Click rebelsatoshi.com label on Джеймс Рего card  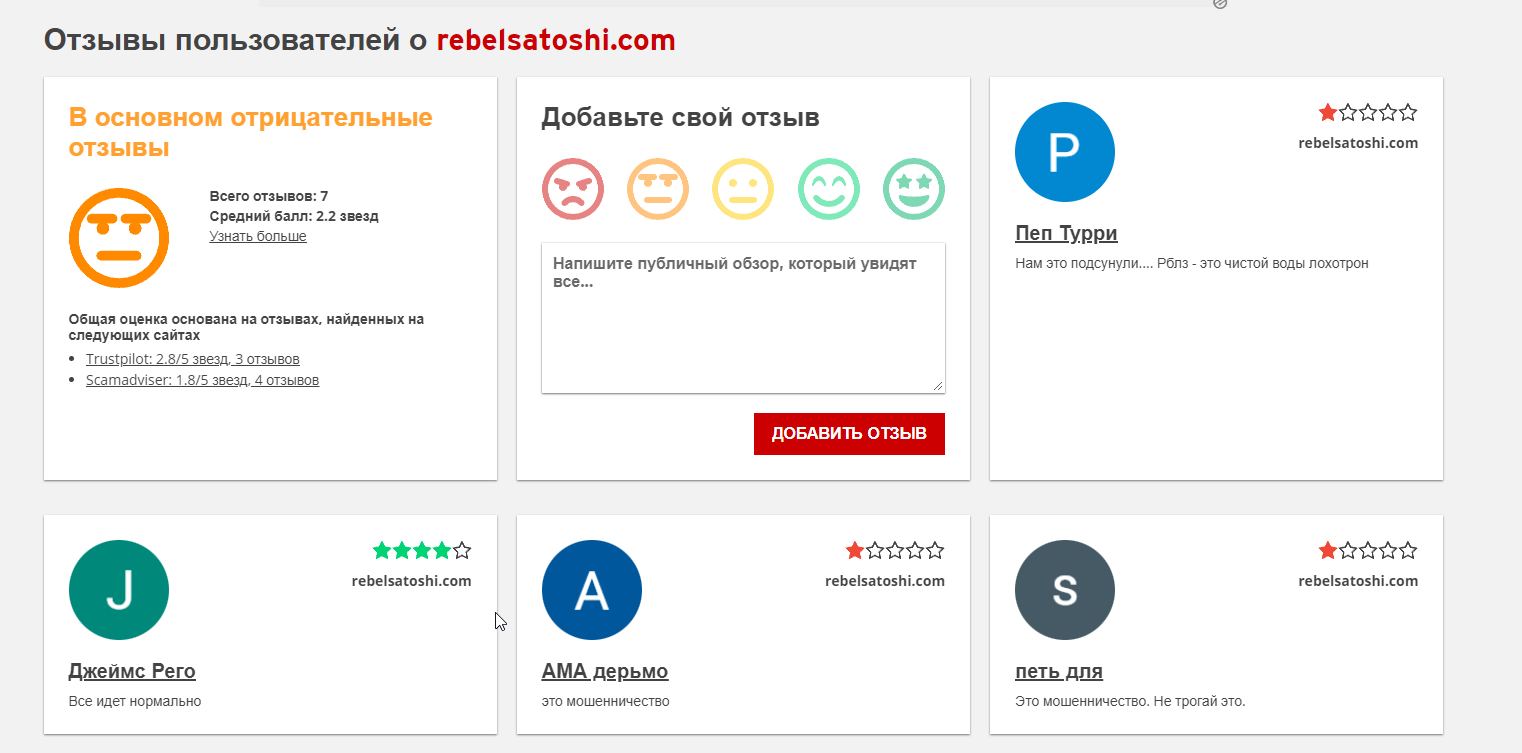coord(412,580)
